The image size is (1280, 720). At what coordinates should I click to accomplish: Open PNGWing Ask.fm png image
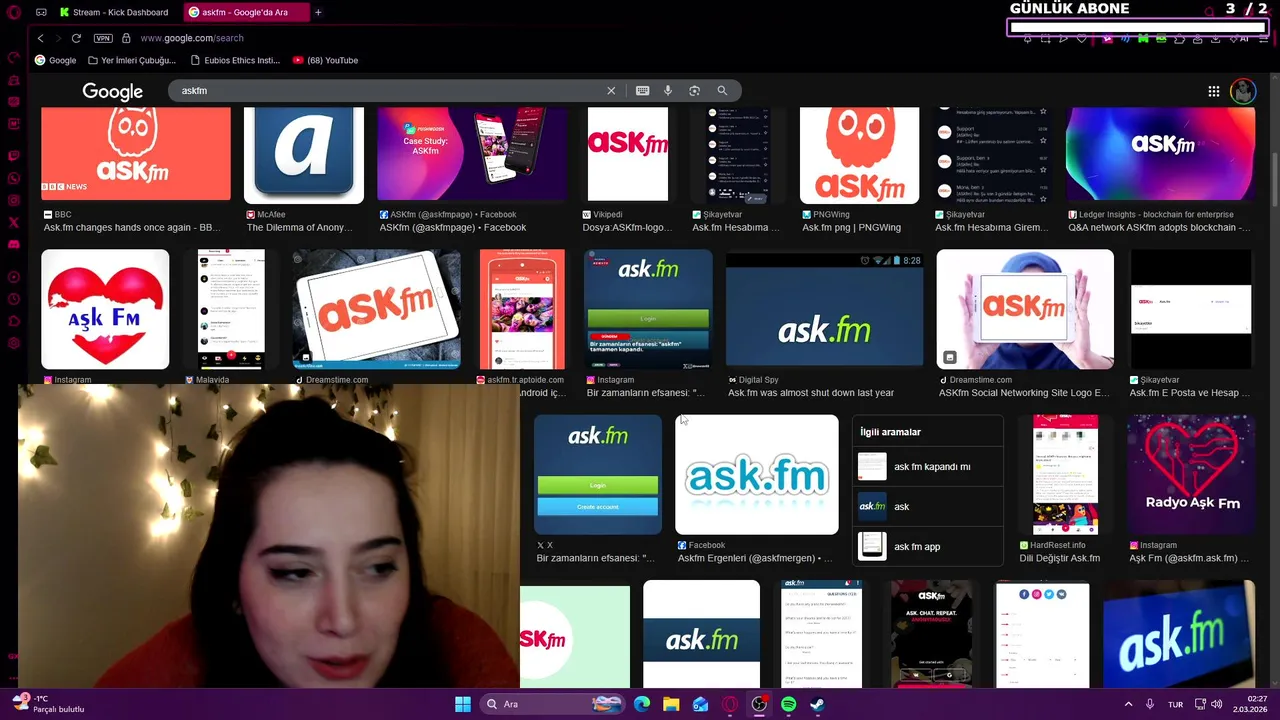pos(859,155)
